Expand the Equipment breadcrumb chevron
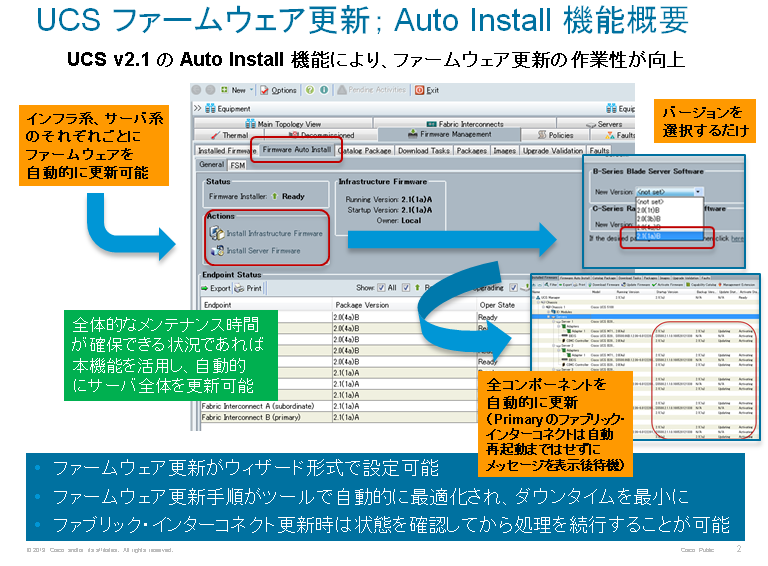This screenshot has width=768, height=566. point(196,108)
